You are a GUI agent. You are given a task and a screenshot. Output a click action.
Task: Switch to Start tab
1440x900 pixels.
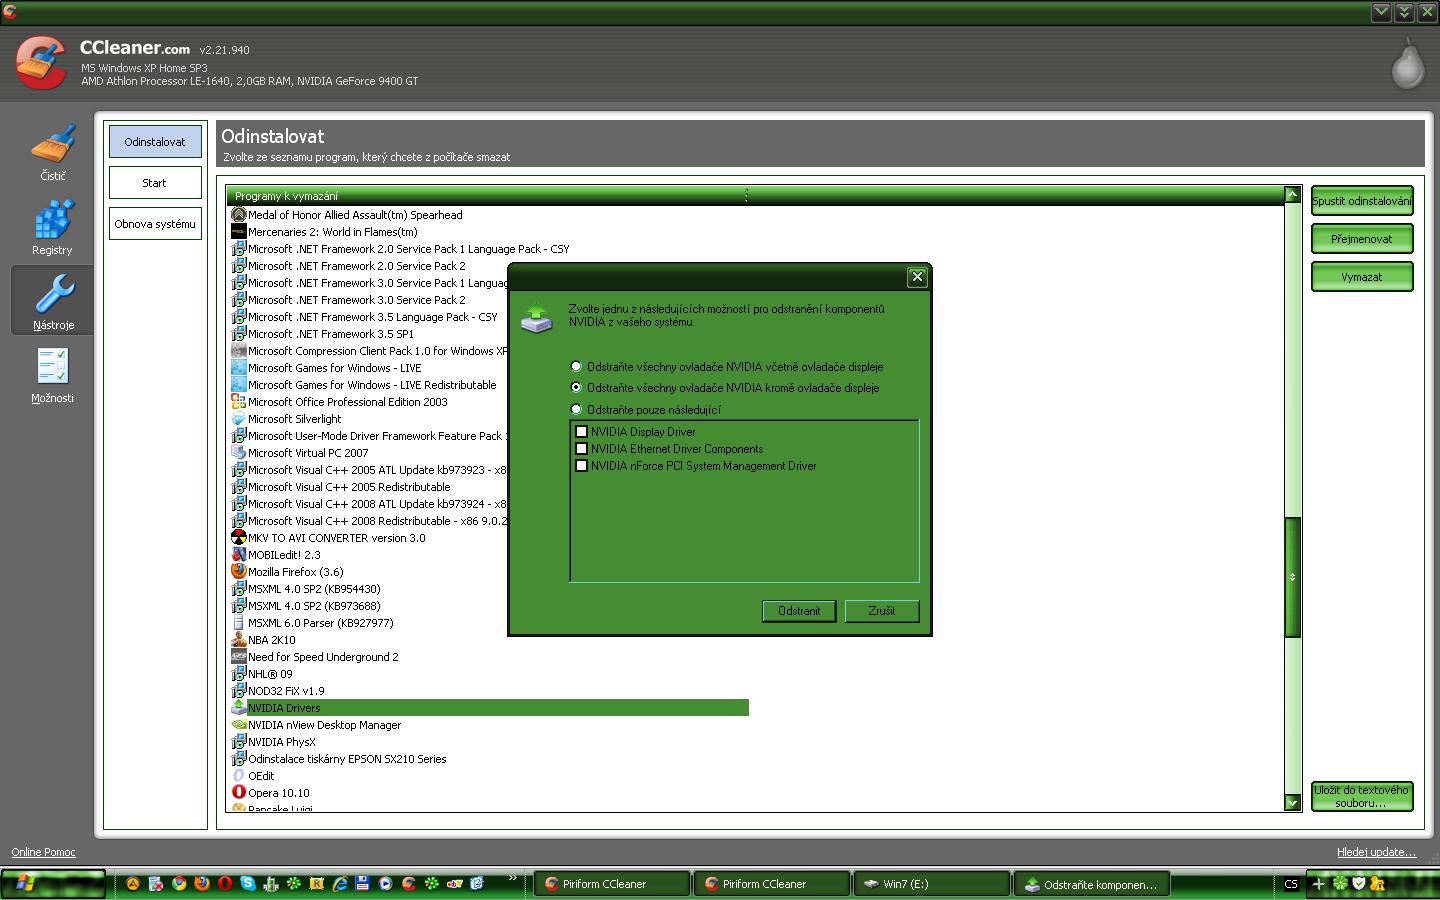155,183
